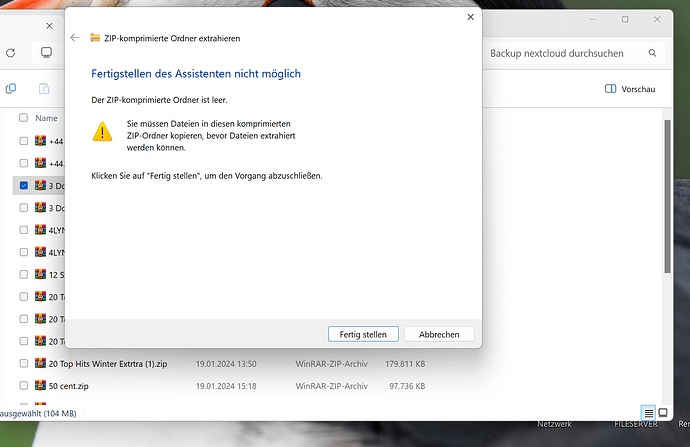This screenshot has height=447, width=690.
Task: Click the Netzwerk desktop label
Action: pos(554,424)
